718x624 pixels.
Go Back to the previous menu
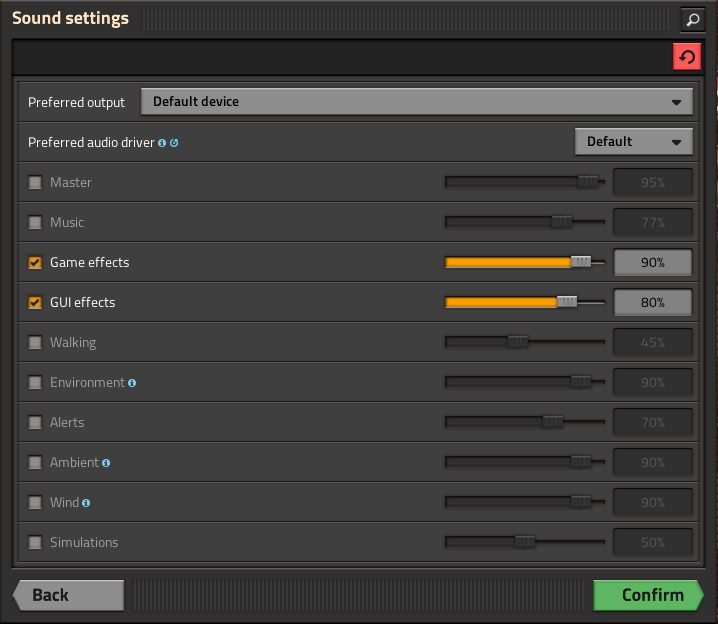pyautogui.click(x=68, y=595)
